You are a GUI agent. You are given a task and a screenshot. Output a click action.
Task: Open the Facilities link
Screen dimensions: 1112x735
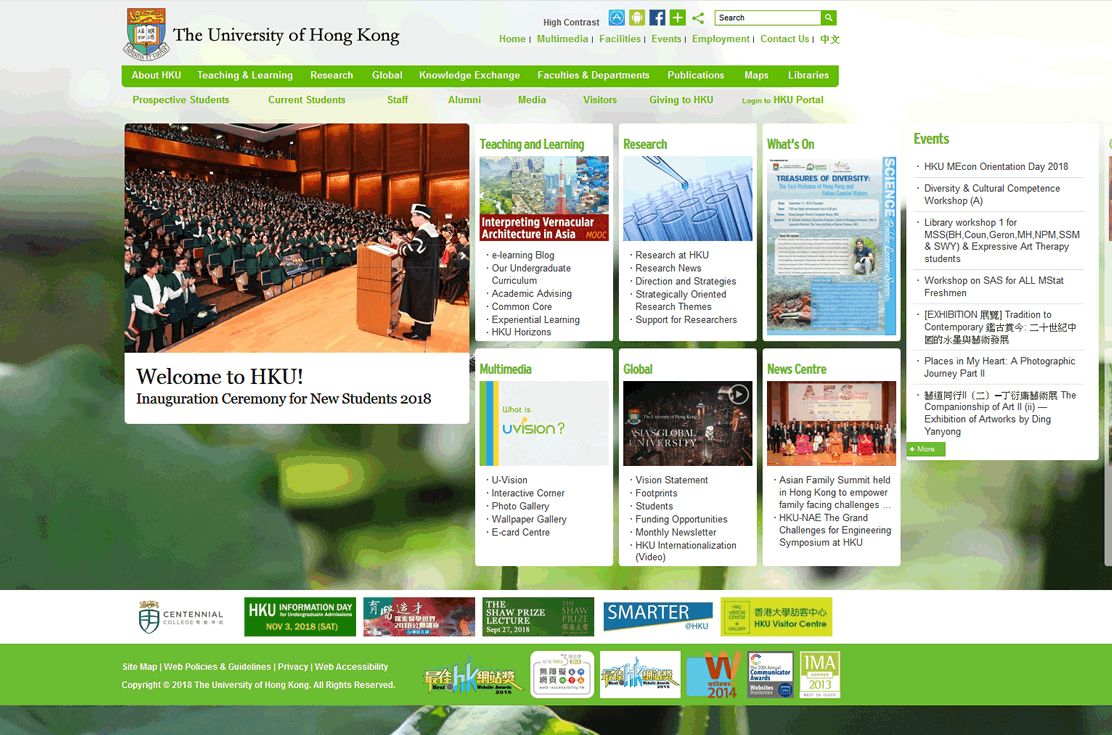620,39
